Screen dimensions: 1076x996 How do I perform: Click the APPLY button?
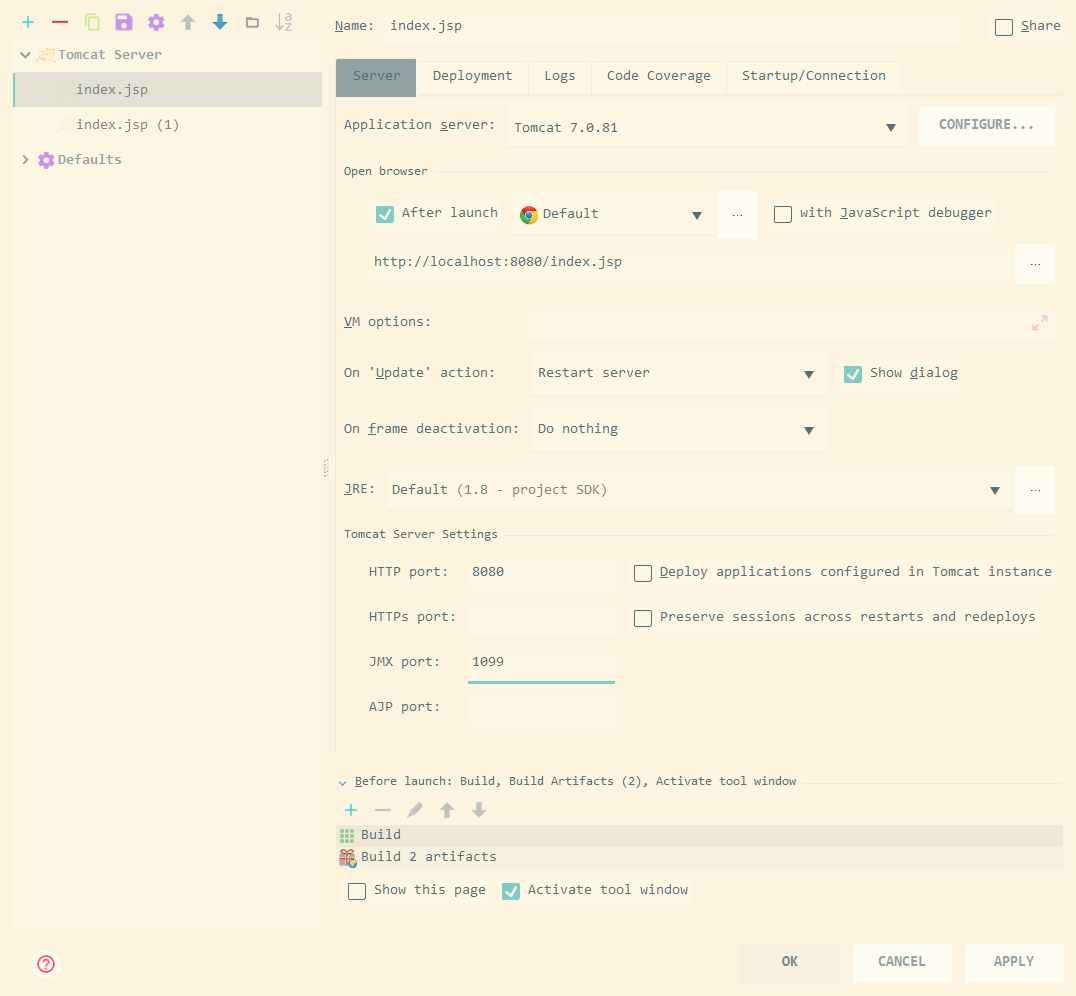click(x=1014, y=962)
